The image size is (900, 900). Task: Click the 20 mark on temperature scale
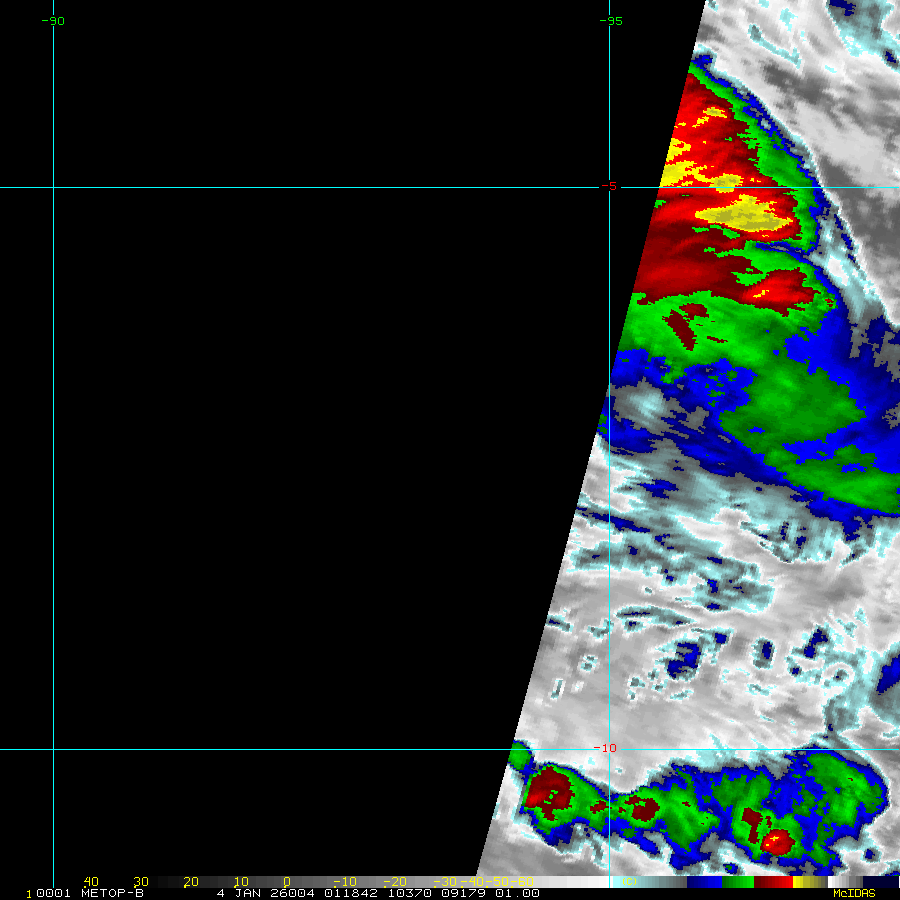pyautogui.click(x=191, y=882)
